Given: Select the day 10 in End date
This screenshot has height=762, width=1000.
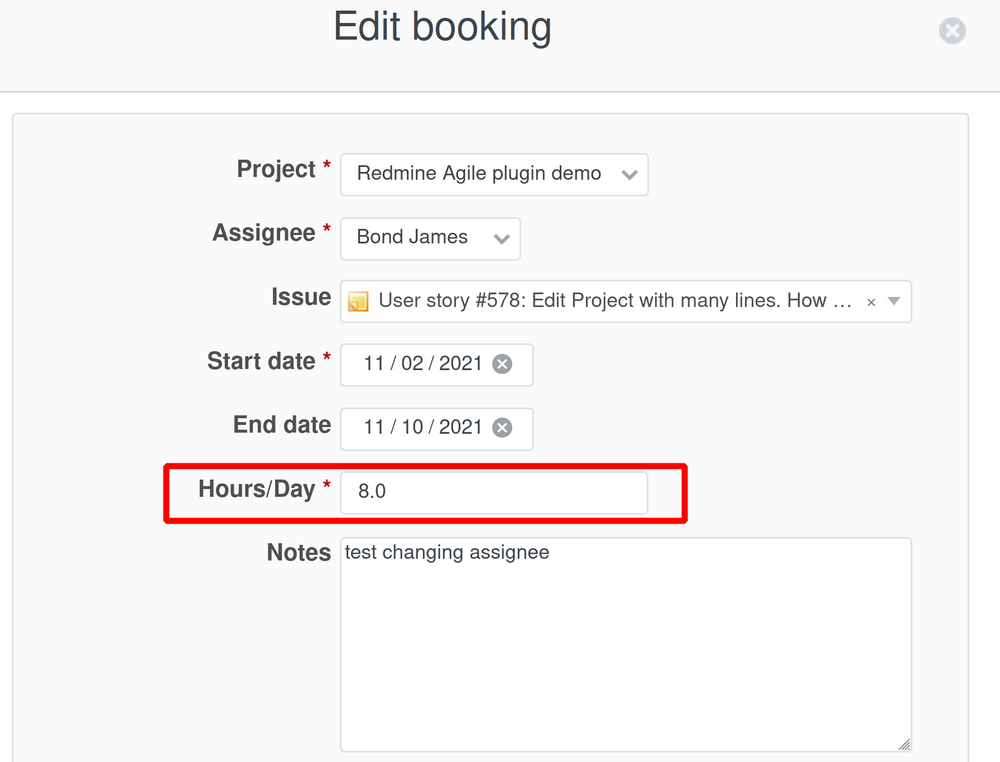Looking at the screenshot, I should pyautogui.click(x=412, y=428).
